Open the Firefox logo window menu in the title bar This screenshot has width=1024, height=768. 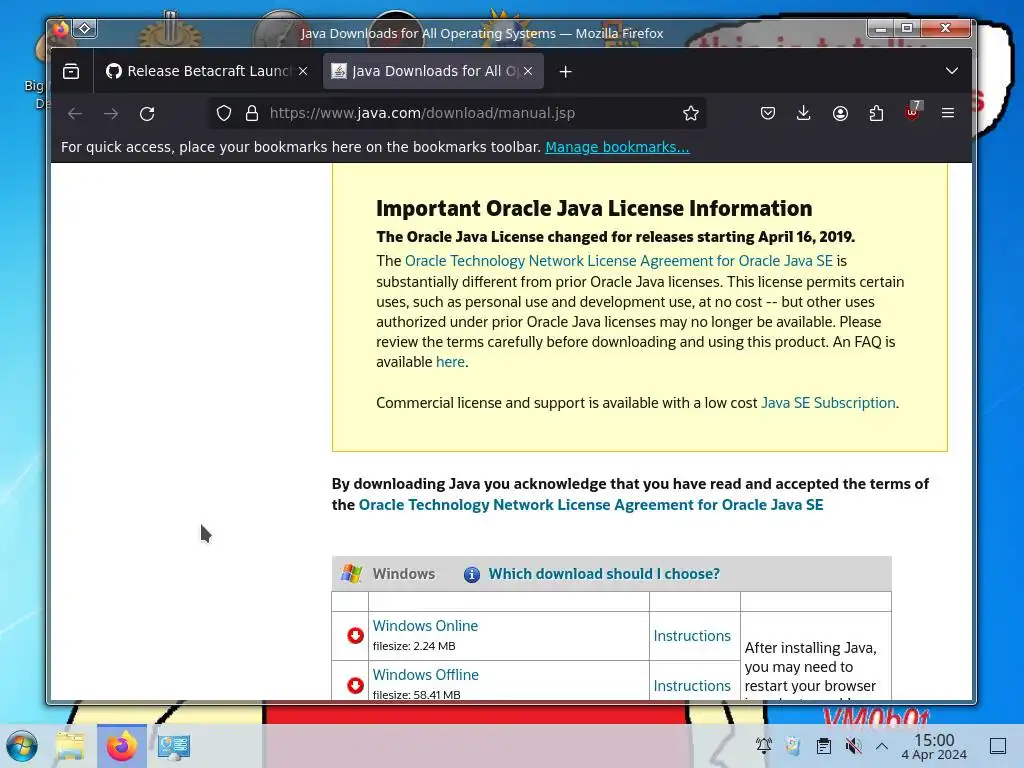pyautogui.click(x=61, y=29)
